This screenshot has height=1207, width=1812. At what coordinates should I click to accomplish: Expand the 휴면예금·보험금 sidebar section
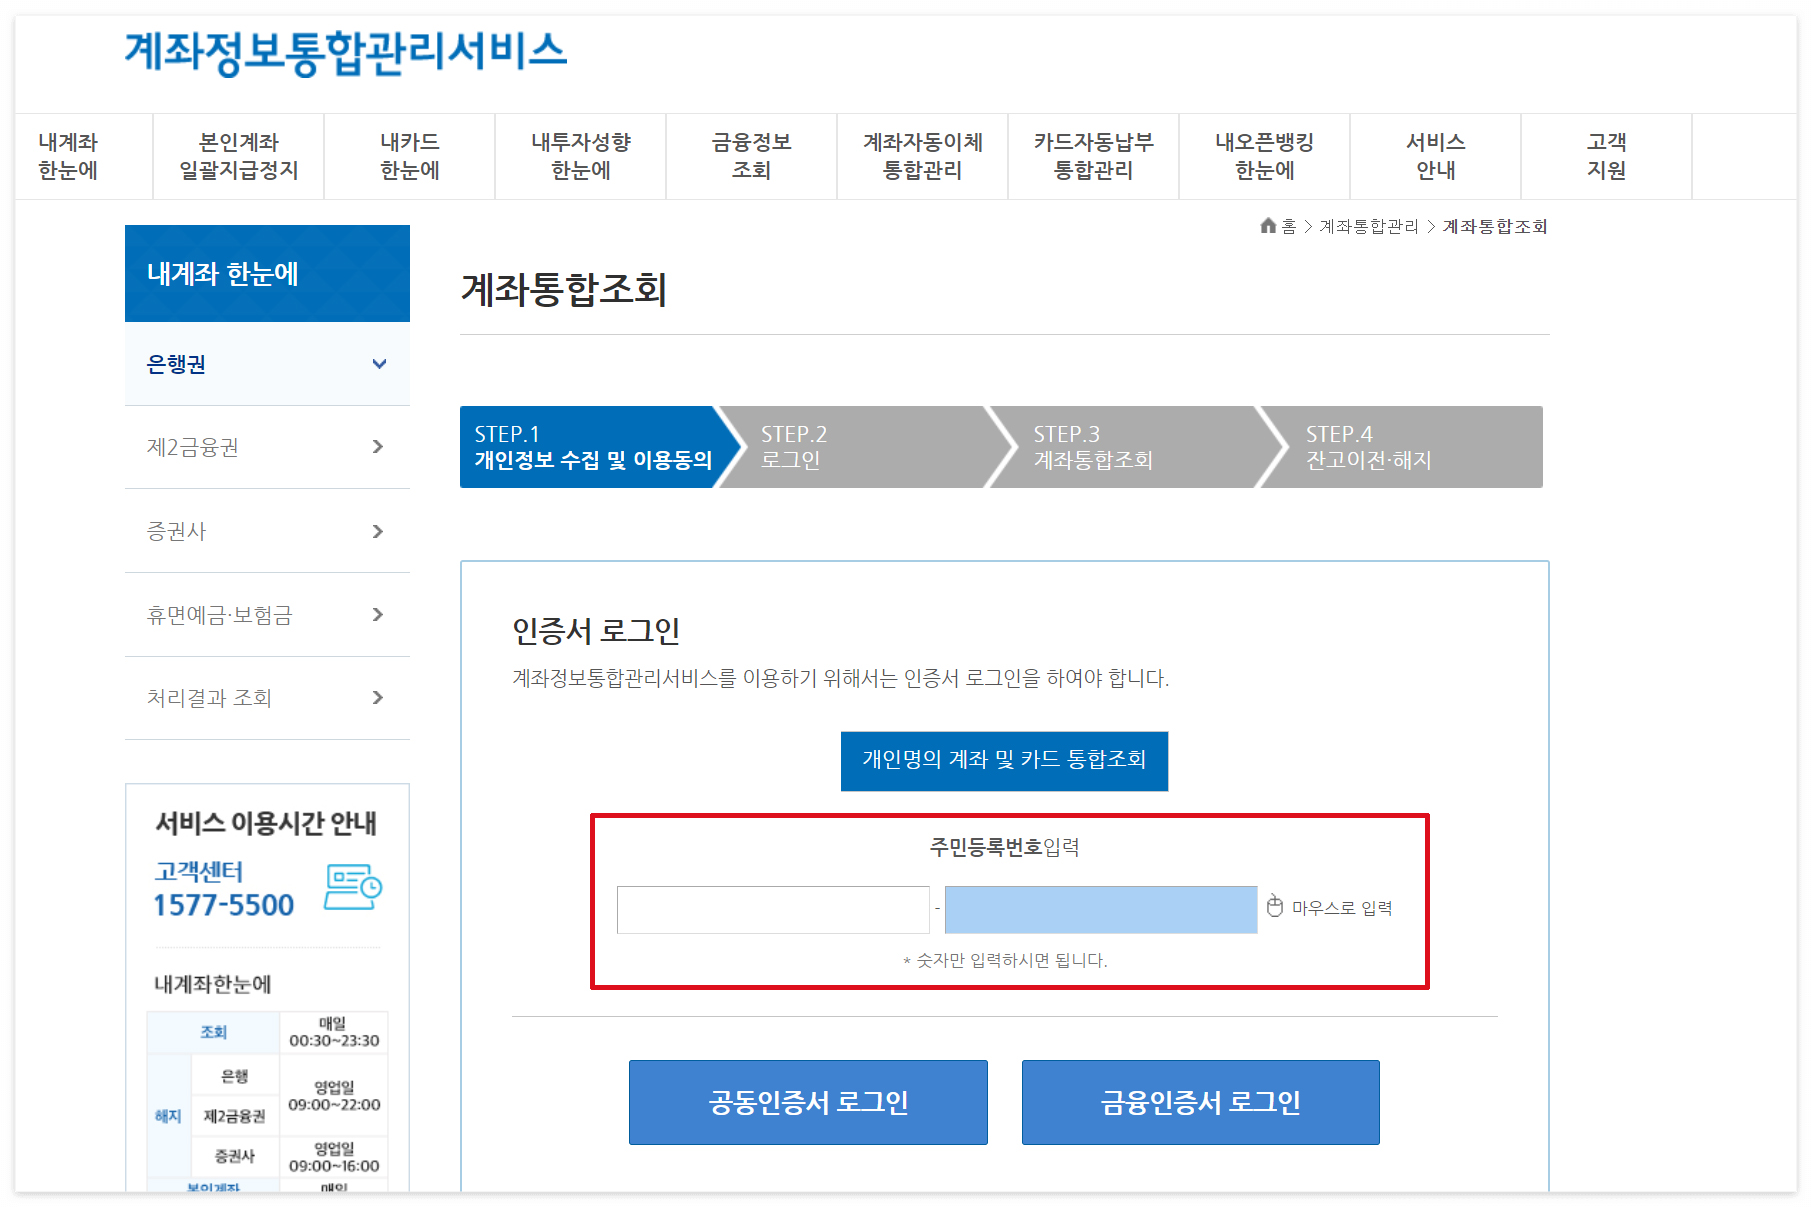click(x=267, y=615)
